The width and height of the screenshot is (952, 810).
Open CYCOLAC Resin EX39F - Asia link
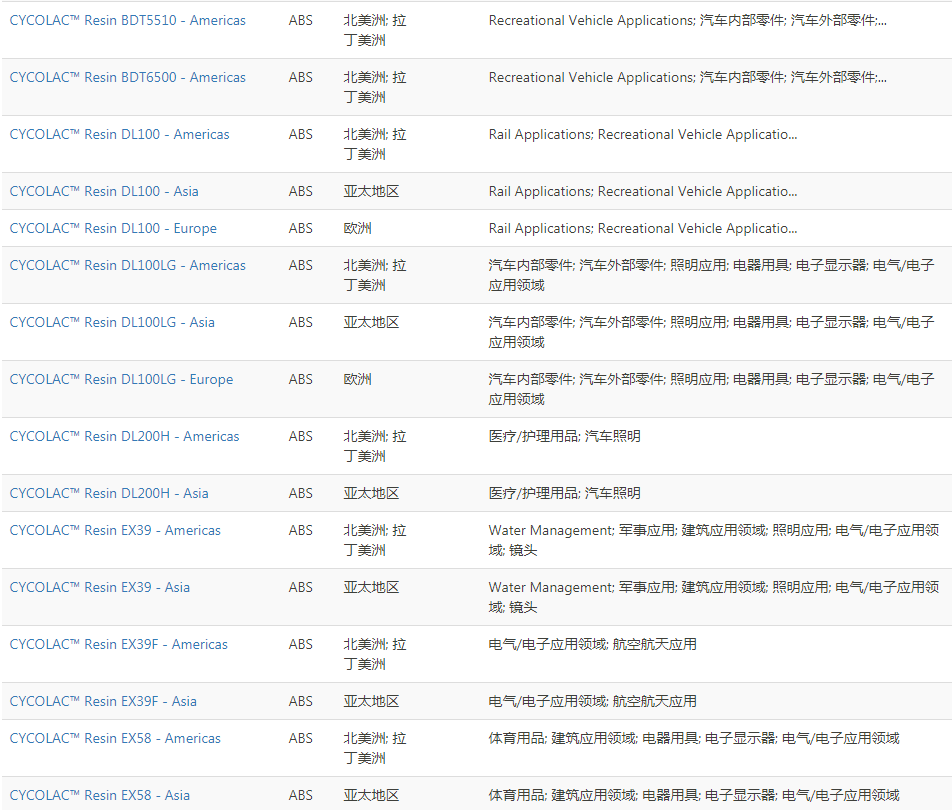click(x=103, y=701)
